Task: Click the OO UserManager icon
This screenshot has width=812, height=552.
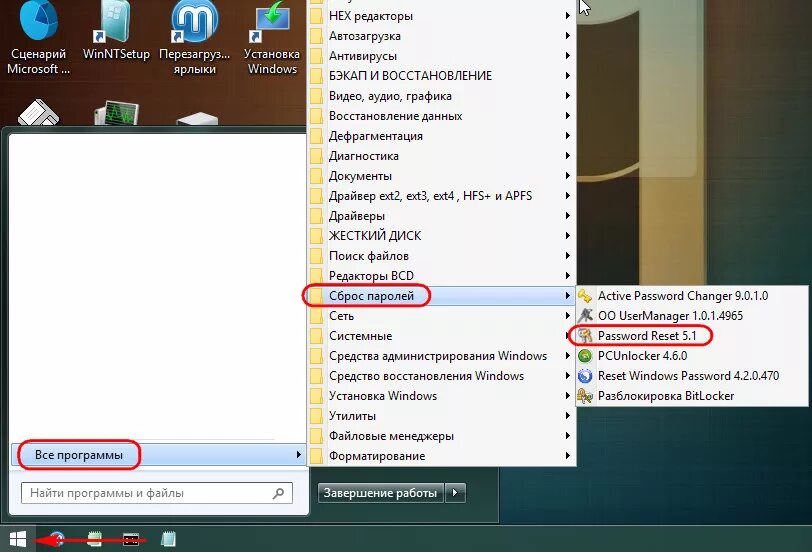Action: coord(585,316)
